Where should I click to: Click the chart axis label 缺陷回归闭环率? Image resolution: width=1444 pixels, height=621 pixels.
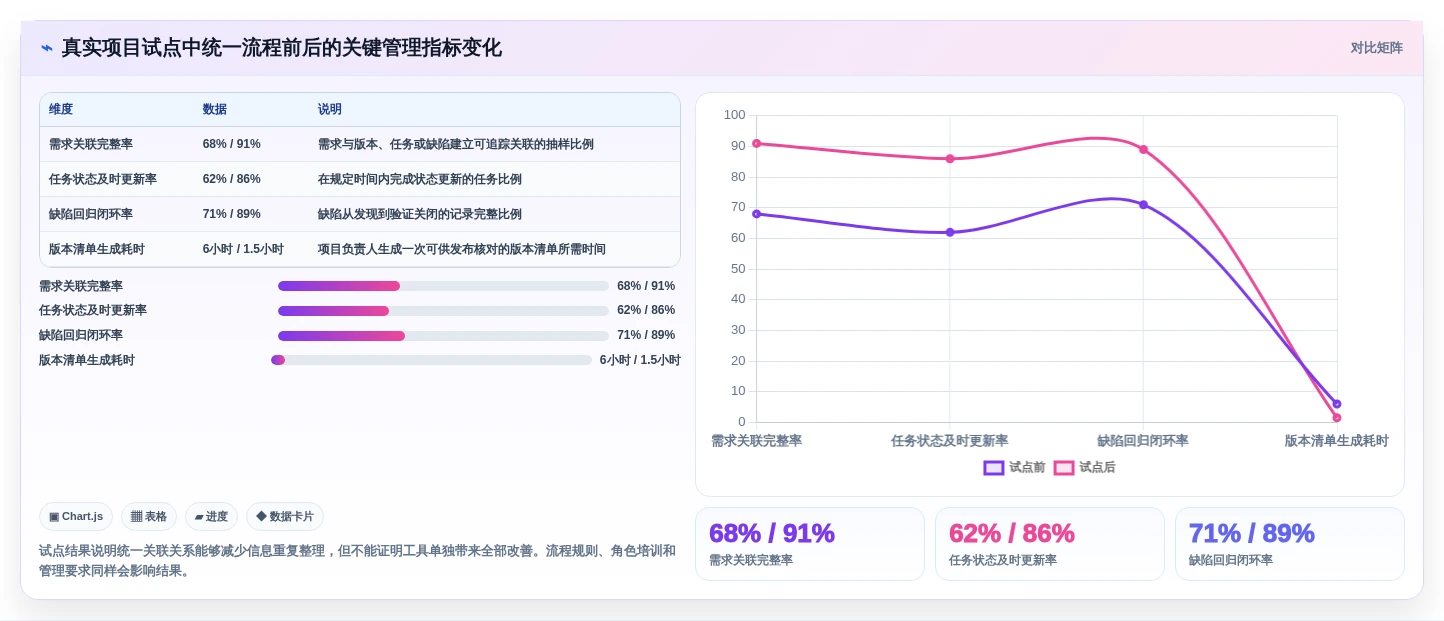click(1143, 441)
